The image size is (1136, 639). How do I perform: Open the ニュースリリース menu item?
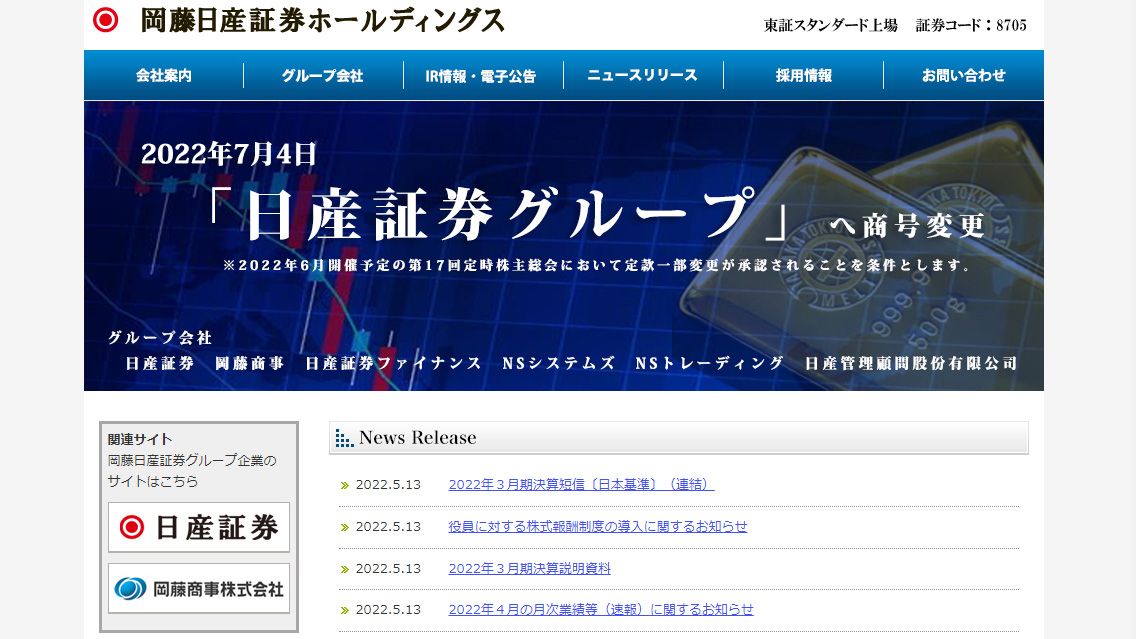(x=643, y=75)
